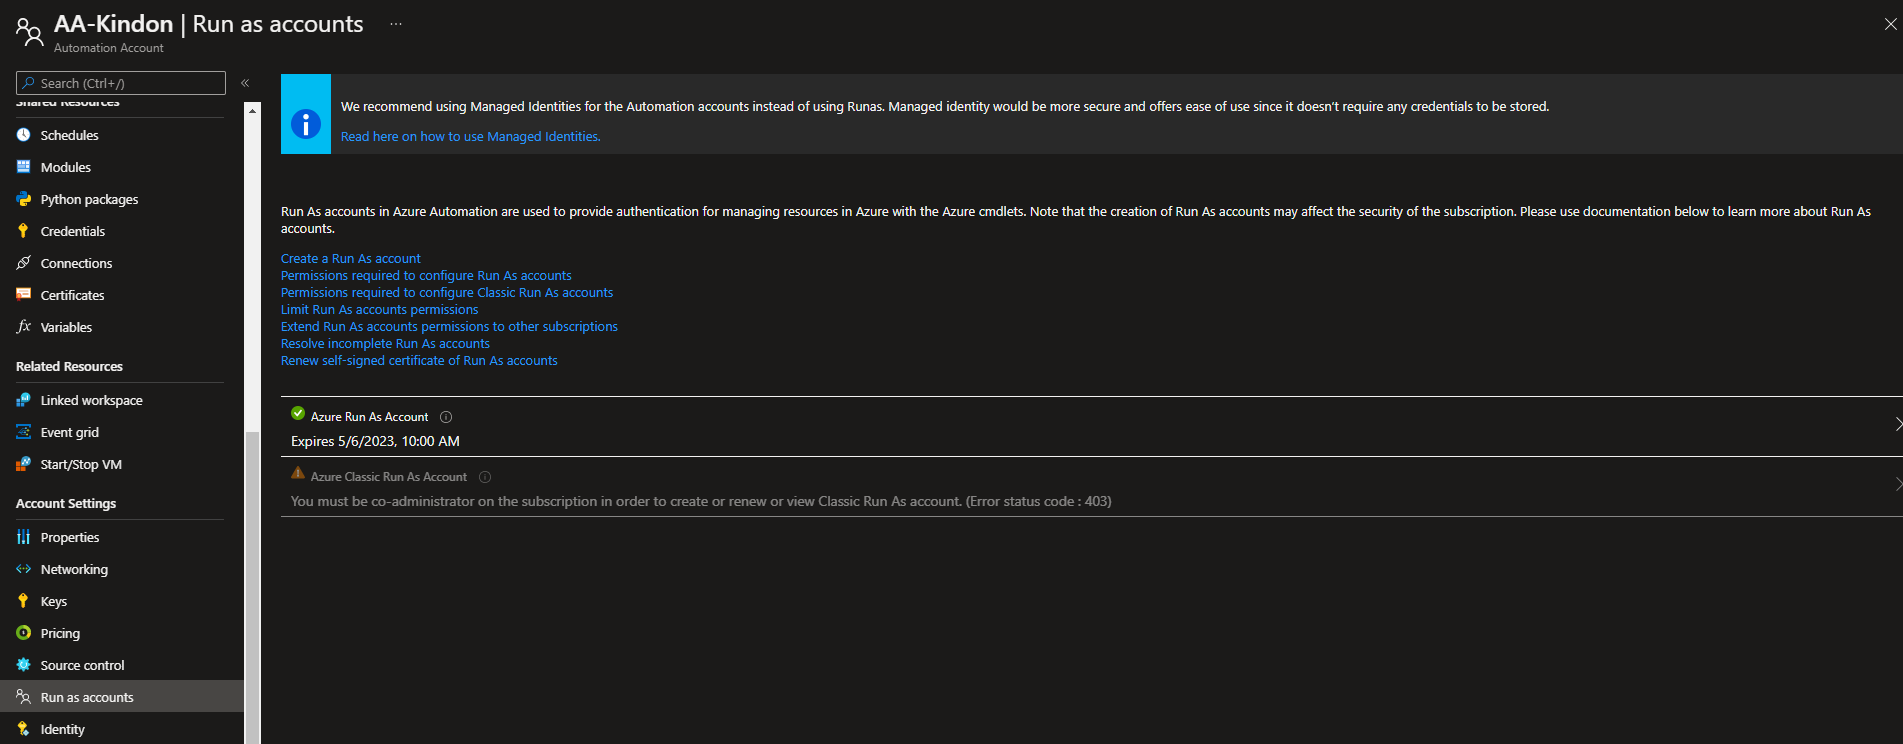
Task: Click the Search (Ctrl+/) field
Action: (x=121, y=83)
